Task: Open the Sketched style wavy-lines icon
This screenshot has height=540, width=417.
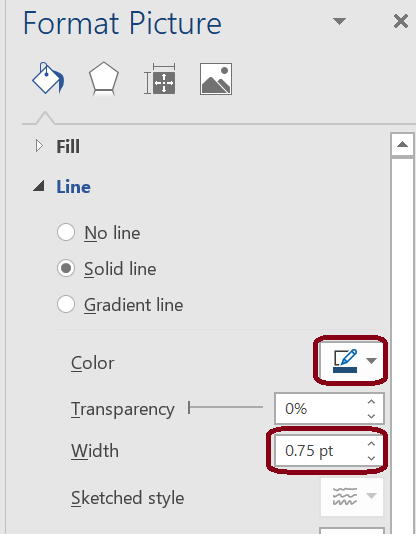Action: (x=345, y=496)
